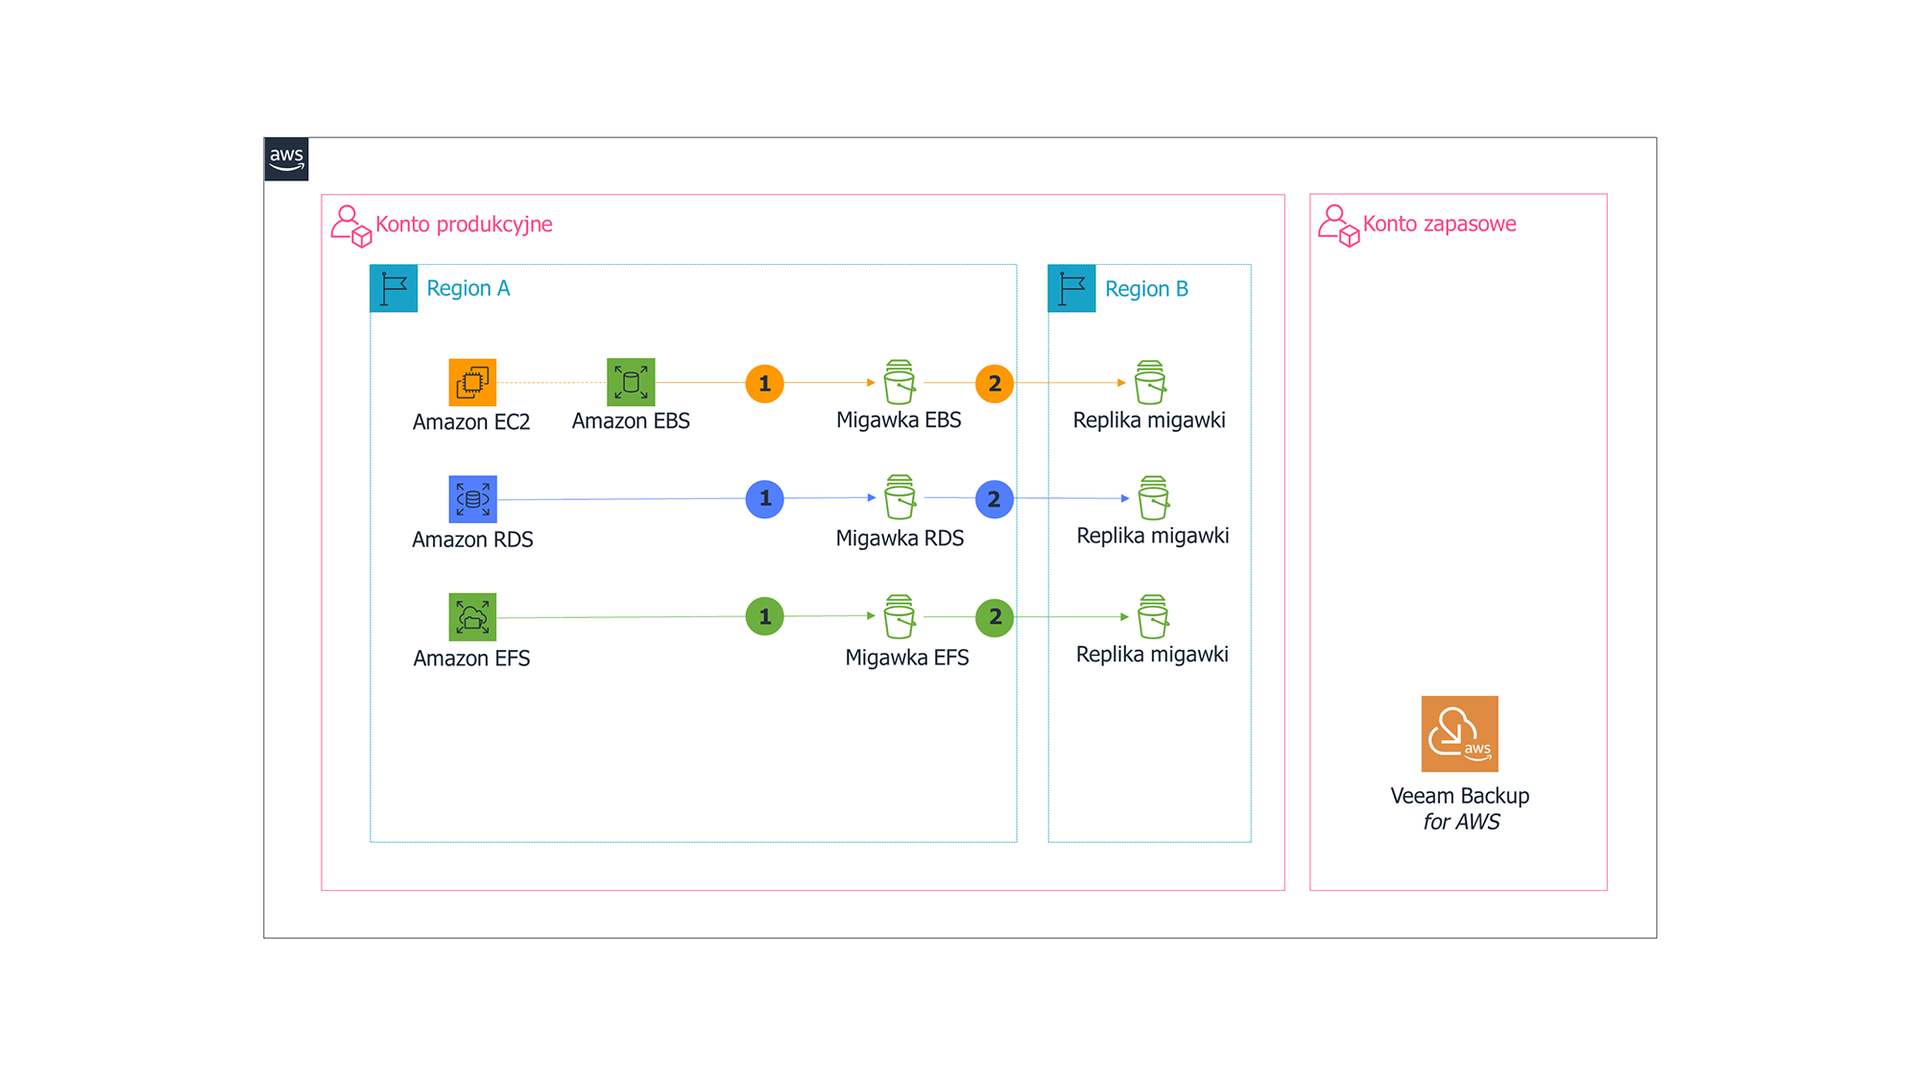Click the 'Migawka EFS' text label
Screen dimensions: 1920x1080
coord(907,658)
